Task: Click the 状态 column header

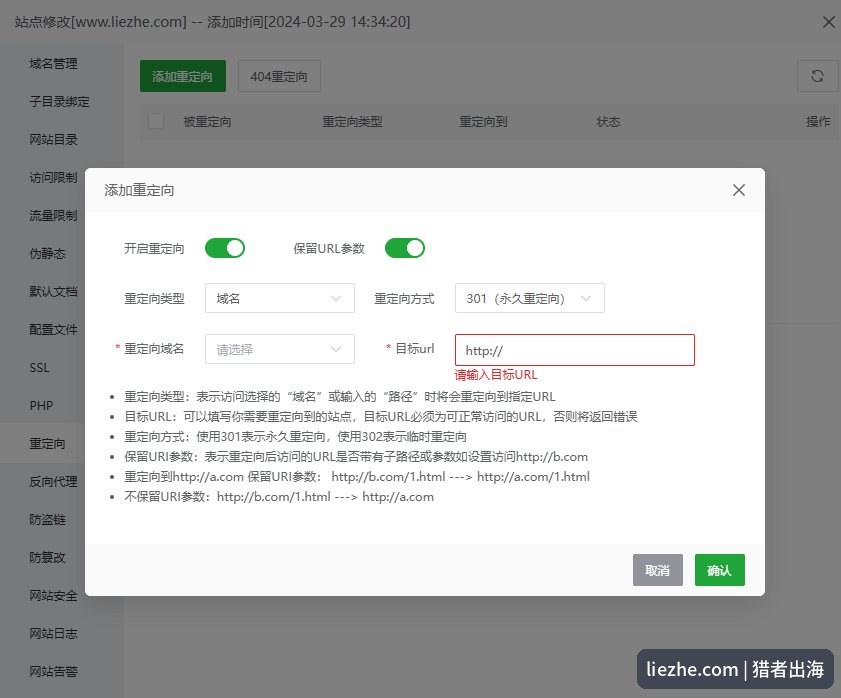Action: click(x=608, y=122)
